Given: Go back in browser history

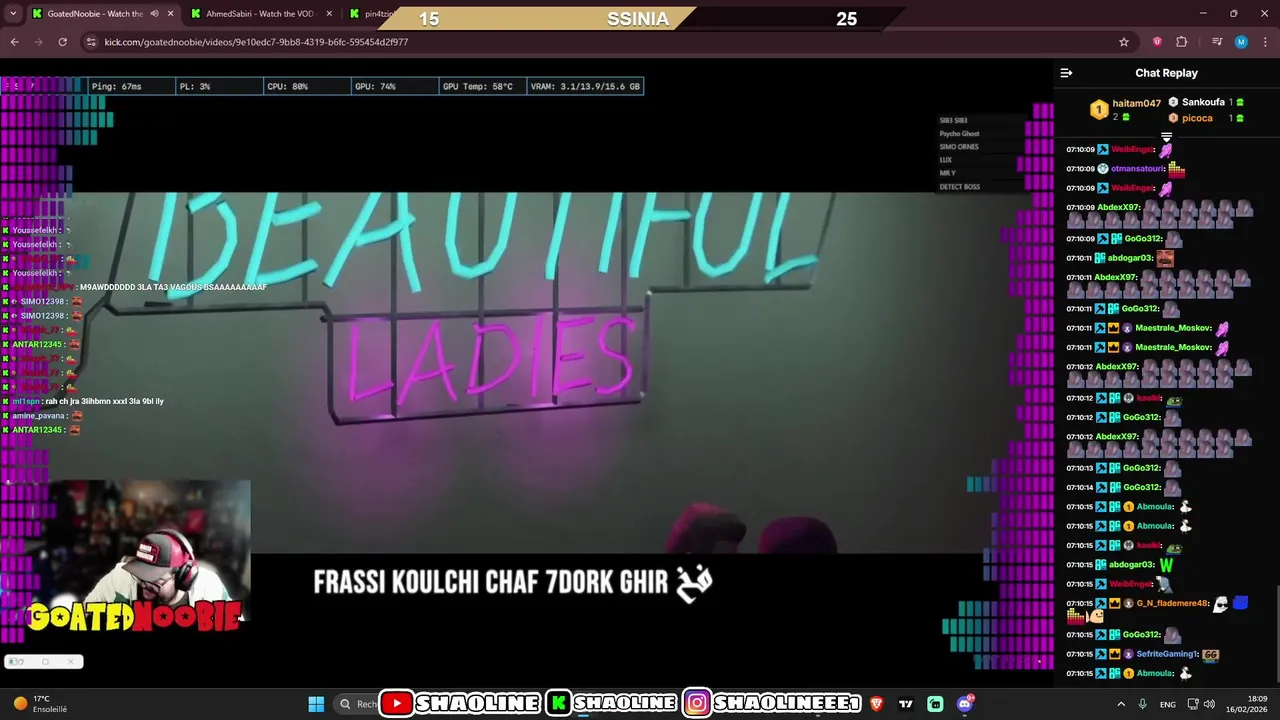Looking at the screenshot, I should (14, 42).
